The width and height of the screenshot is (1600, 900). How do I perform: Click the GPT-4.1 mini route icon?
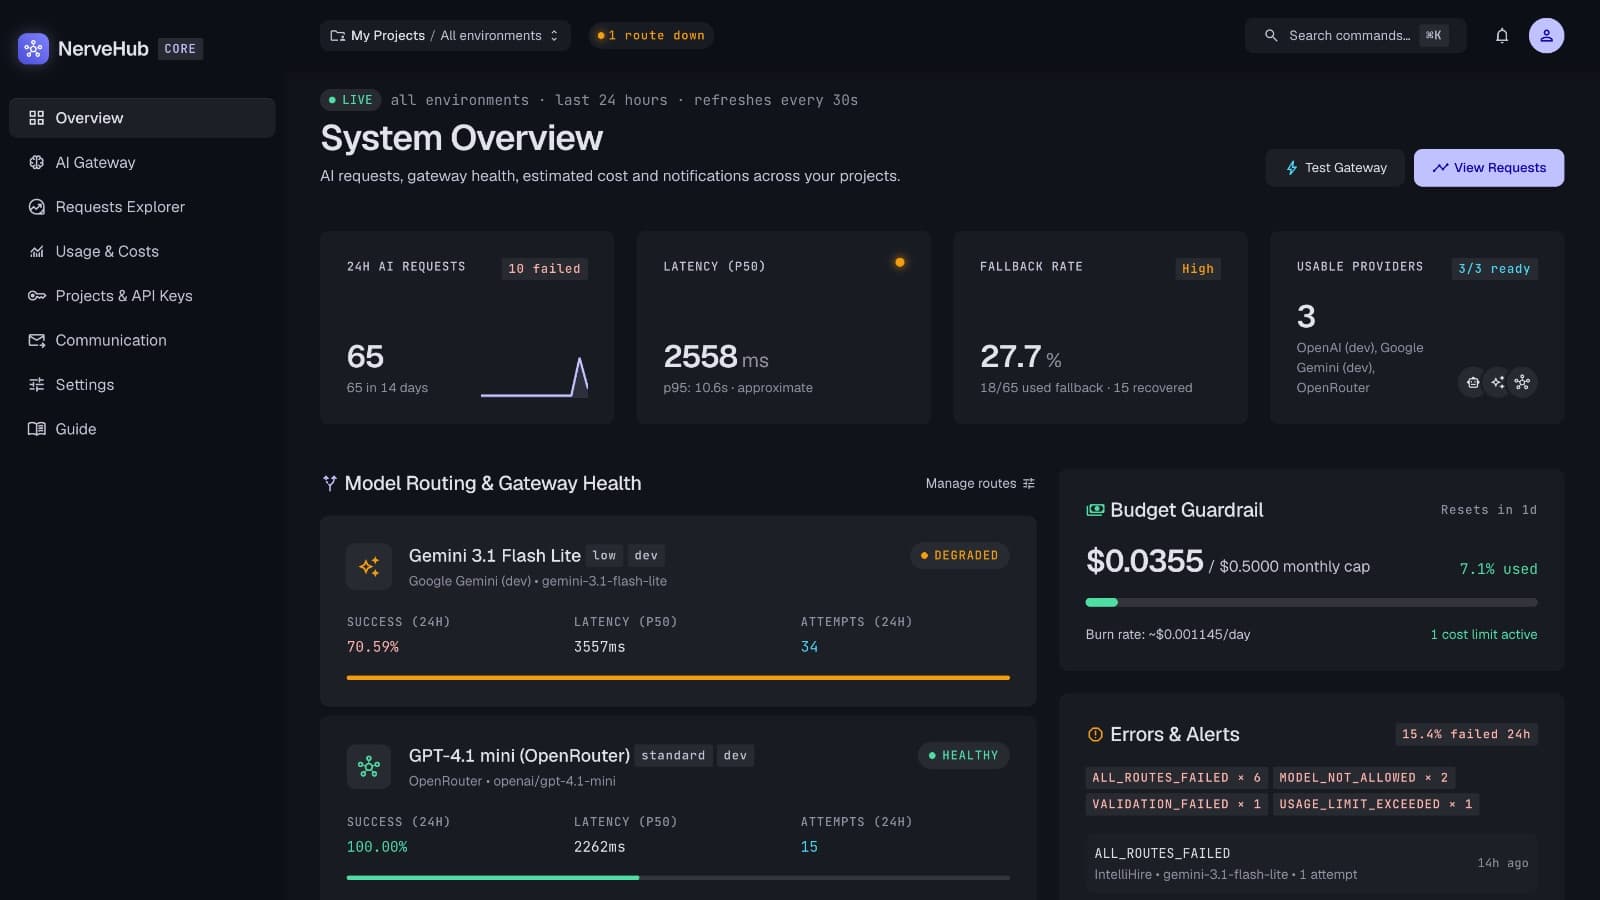pos(369,766)
